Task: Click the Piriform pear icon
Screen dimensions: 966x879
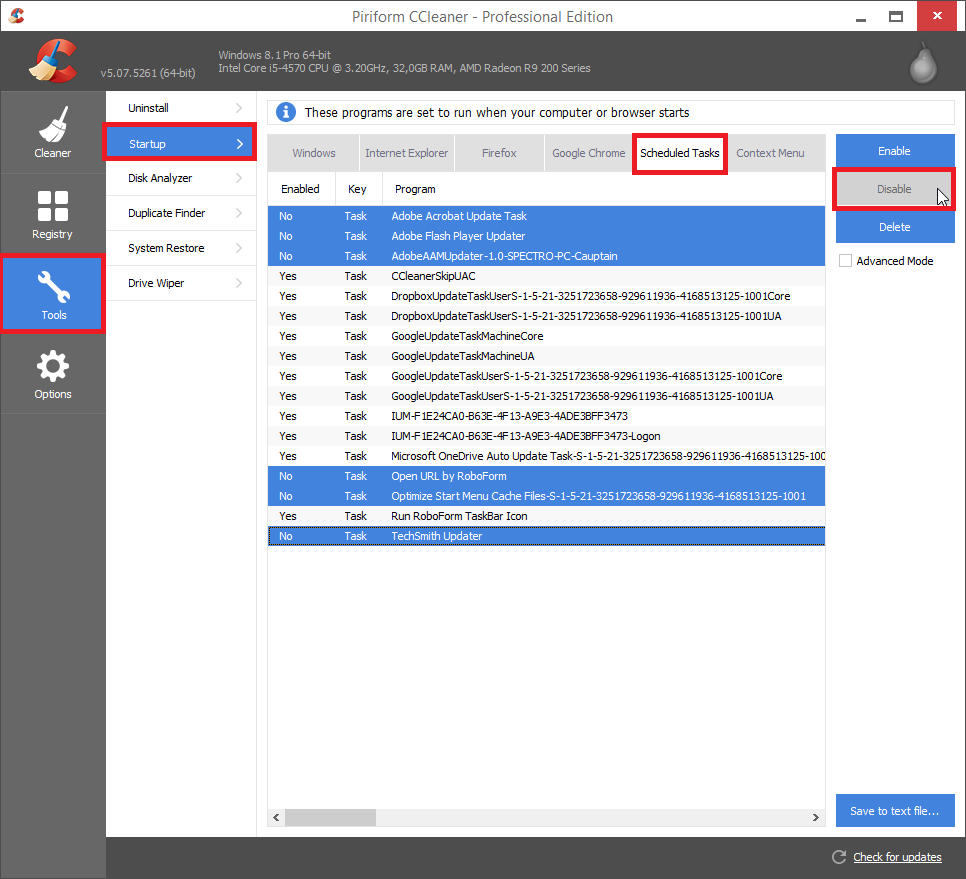Action: pyautogui.click(x=923, y=62)
